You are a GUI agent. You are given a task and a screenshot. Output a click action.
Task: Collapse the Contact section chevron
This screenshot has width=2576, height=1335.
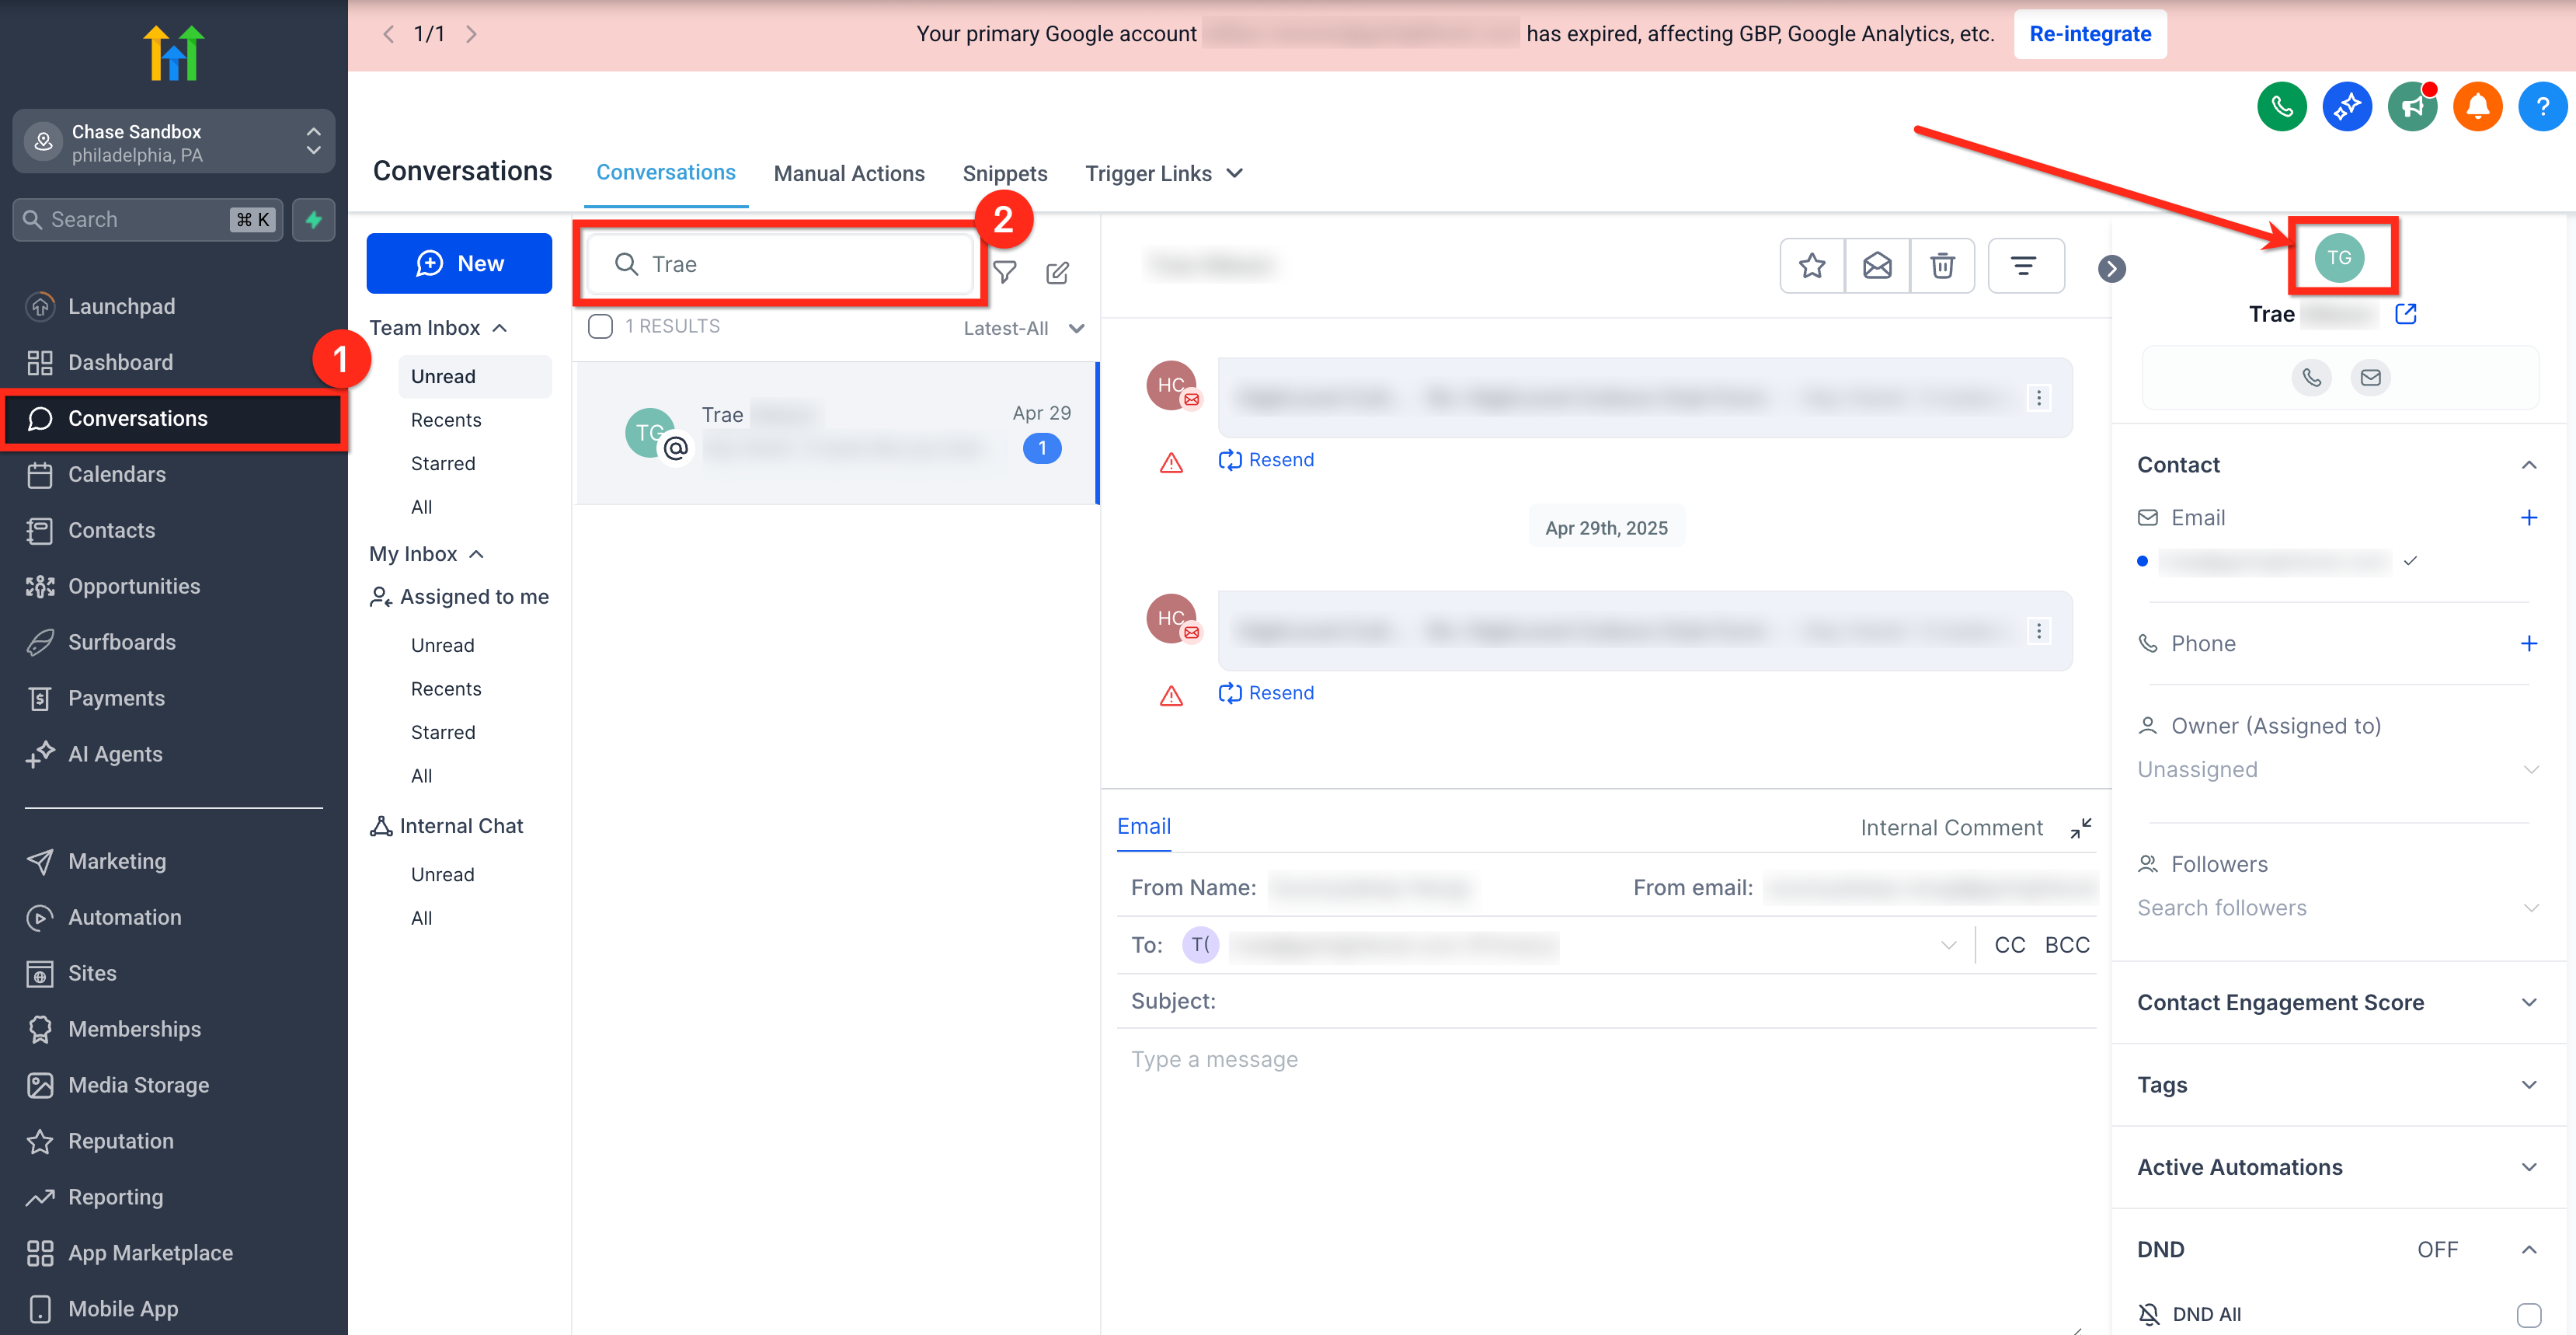tap(2528, 465)
